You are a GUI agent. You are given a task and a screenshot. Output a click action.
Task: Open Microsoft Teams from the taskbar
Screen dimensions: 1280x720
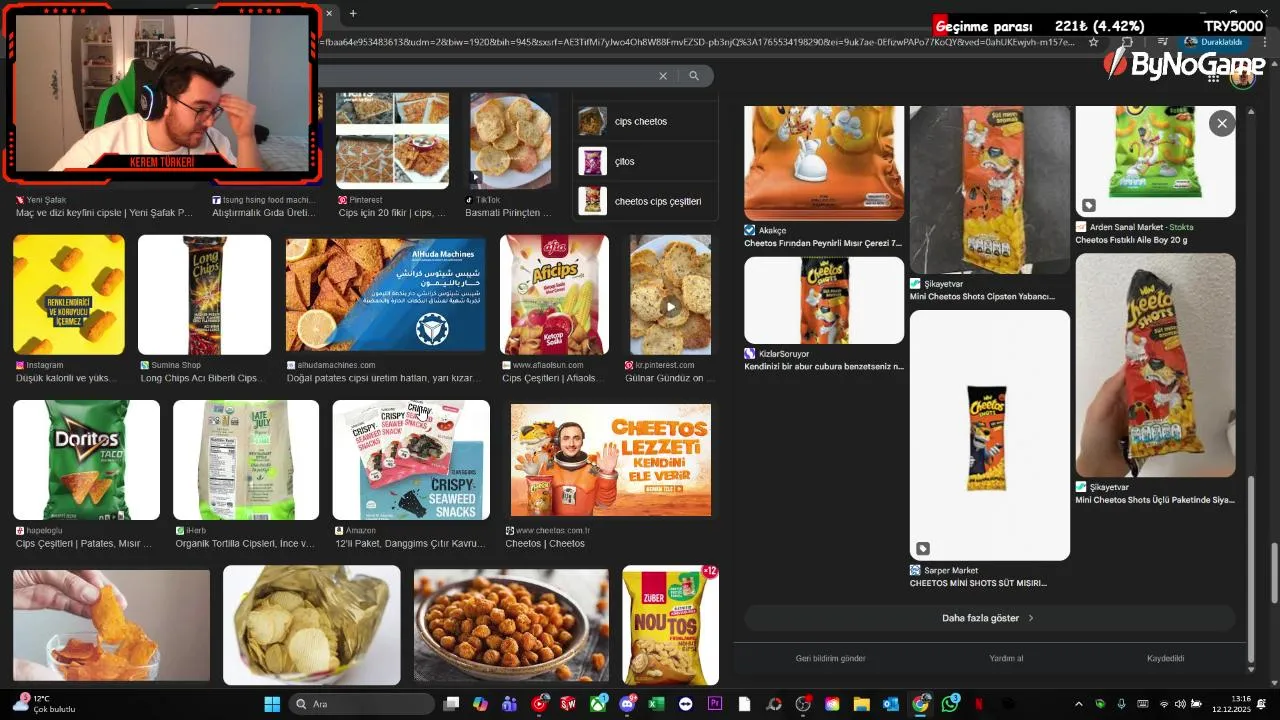[x=509, y=704]
